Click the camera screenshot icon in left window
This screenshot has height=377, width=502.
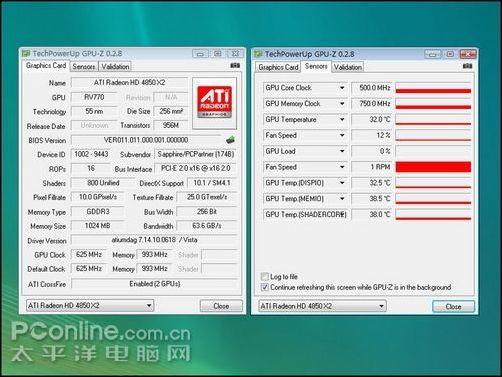235,66
